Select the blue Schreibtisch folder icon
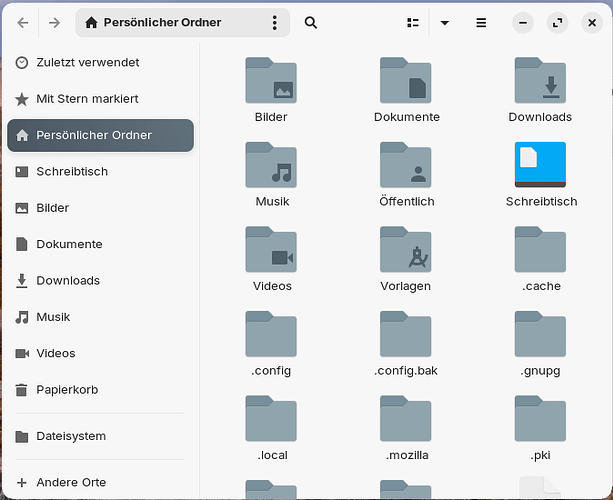The height and width of the screenshot is (500, 613). click(540, 165)
